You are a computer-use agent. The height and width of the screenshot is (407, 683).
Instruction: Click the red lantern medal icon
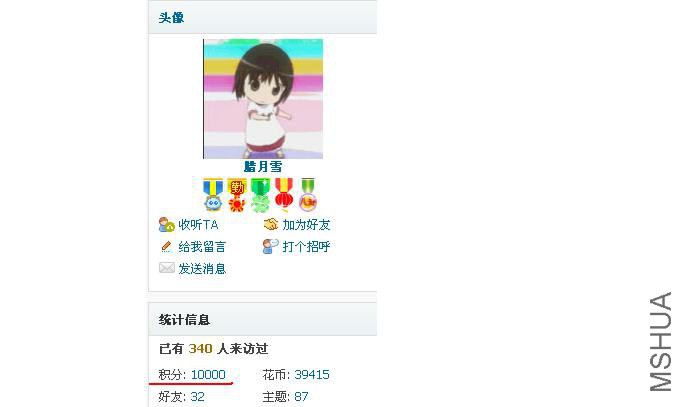pos(284,195)
